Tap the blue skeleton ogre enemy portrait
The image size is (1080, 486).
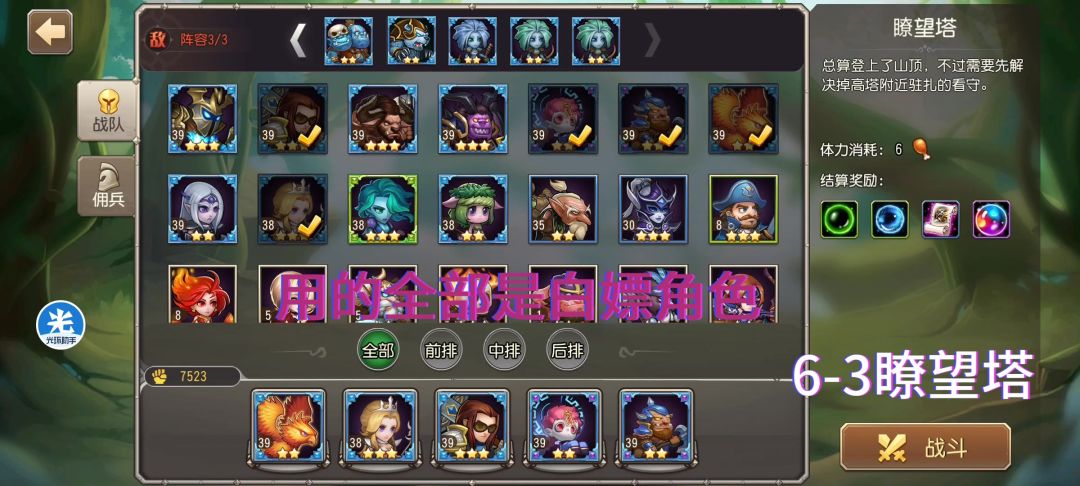(x=349, y=41)
